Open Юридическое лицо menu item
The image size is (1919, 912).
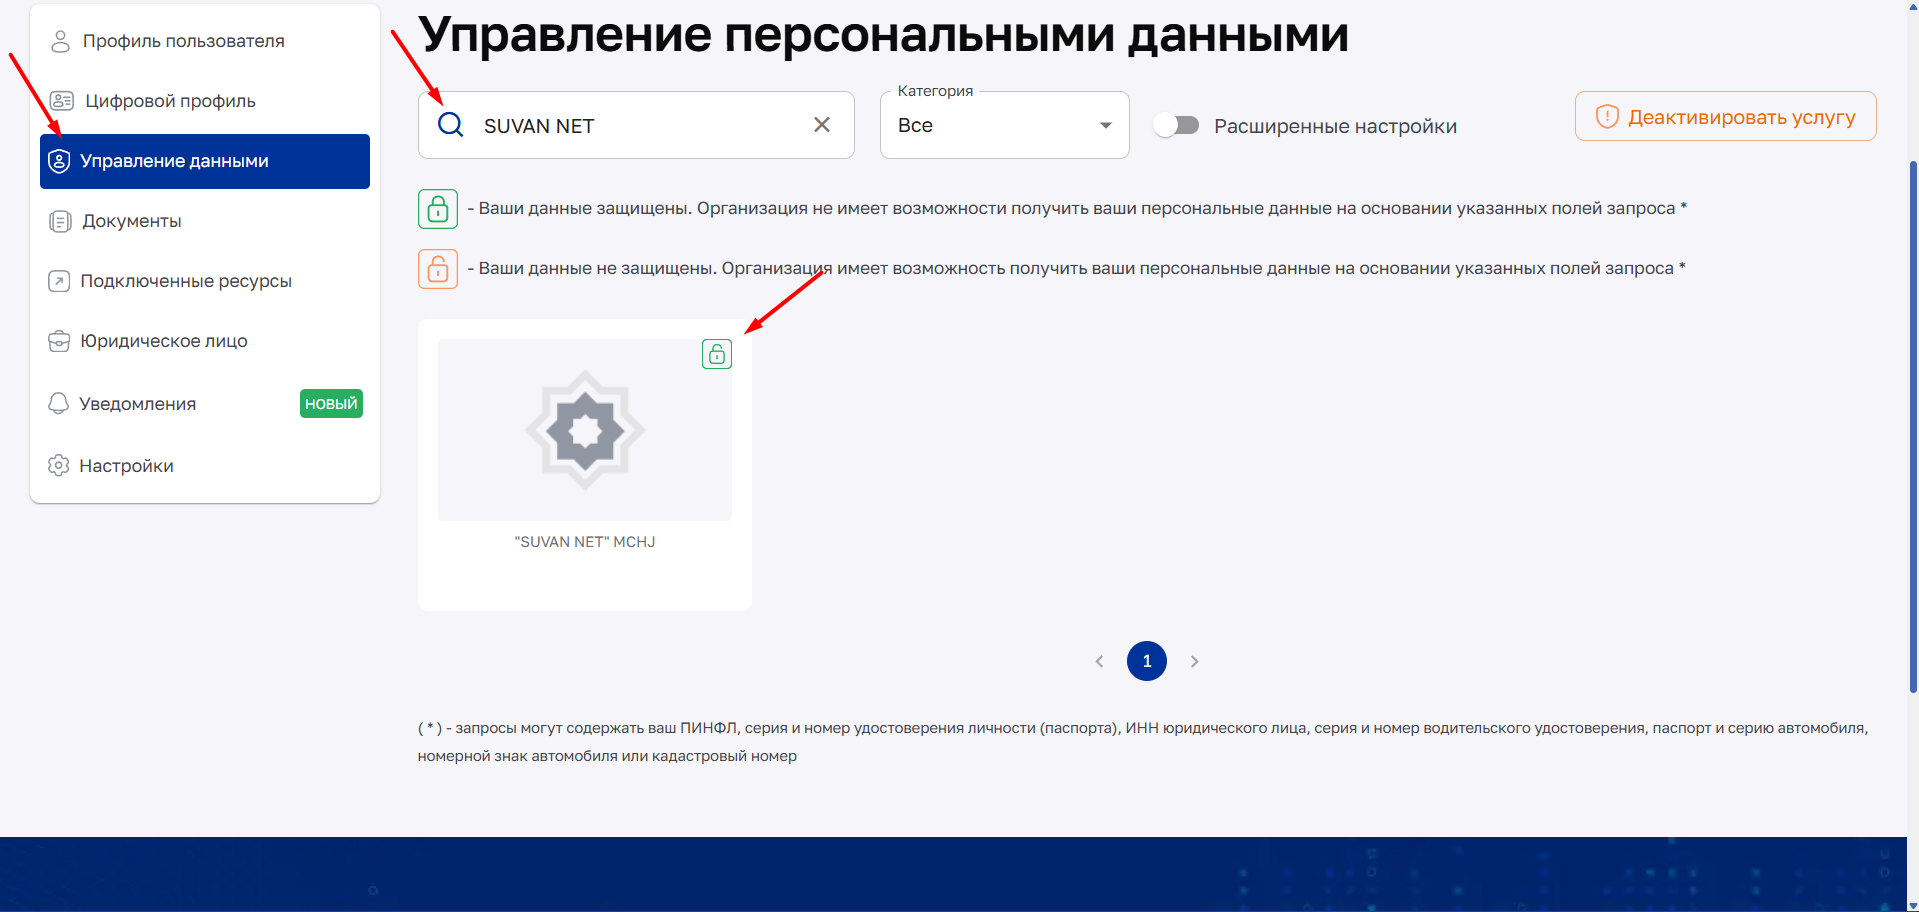(205, 341)
